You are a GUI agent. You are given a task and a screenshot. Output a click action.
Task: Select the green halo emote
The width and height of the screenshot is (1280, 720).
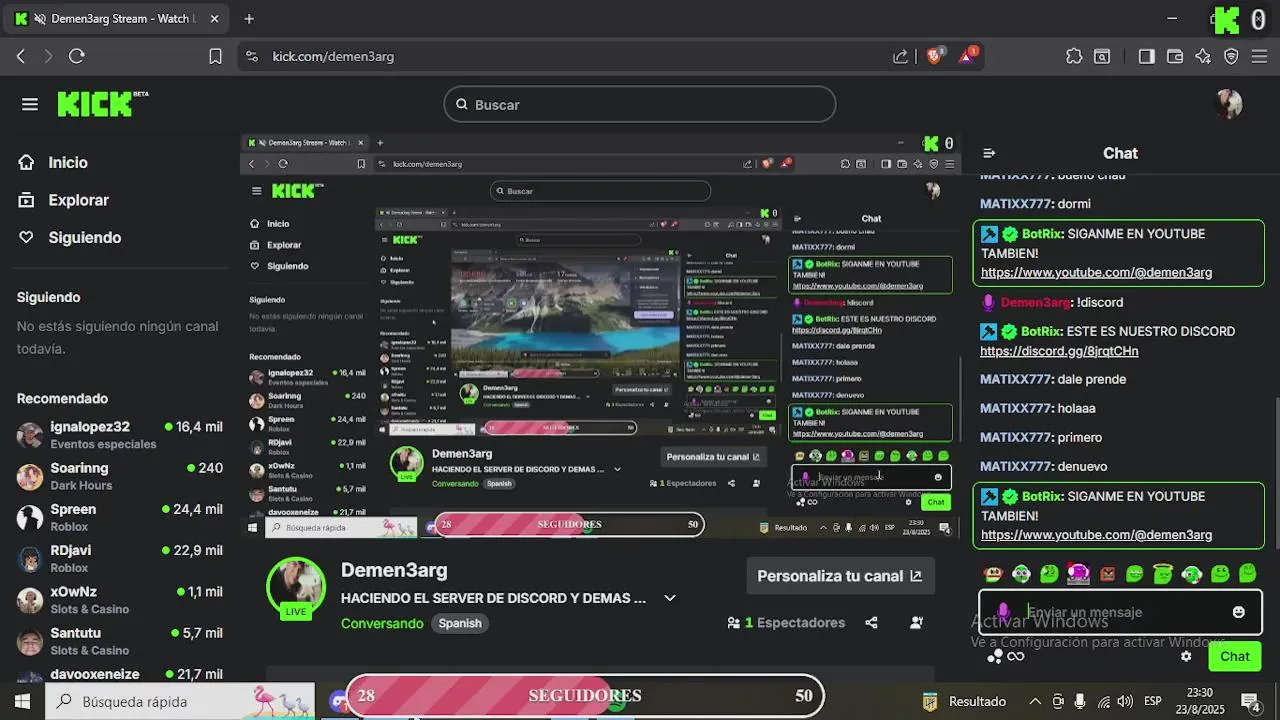(1163, 573)
